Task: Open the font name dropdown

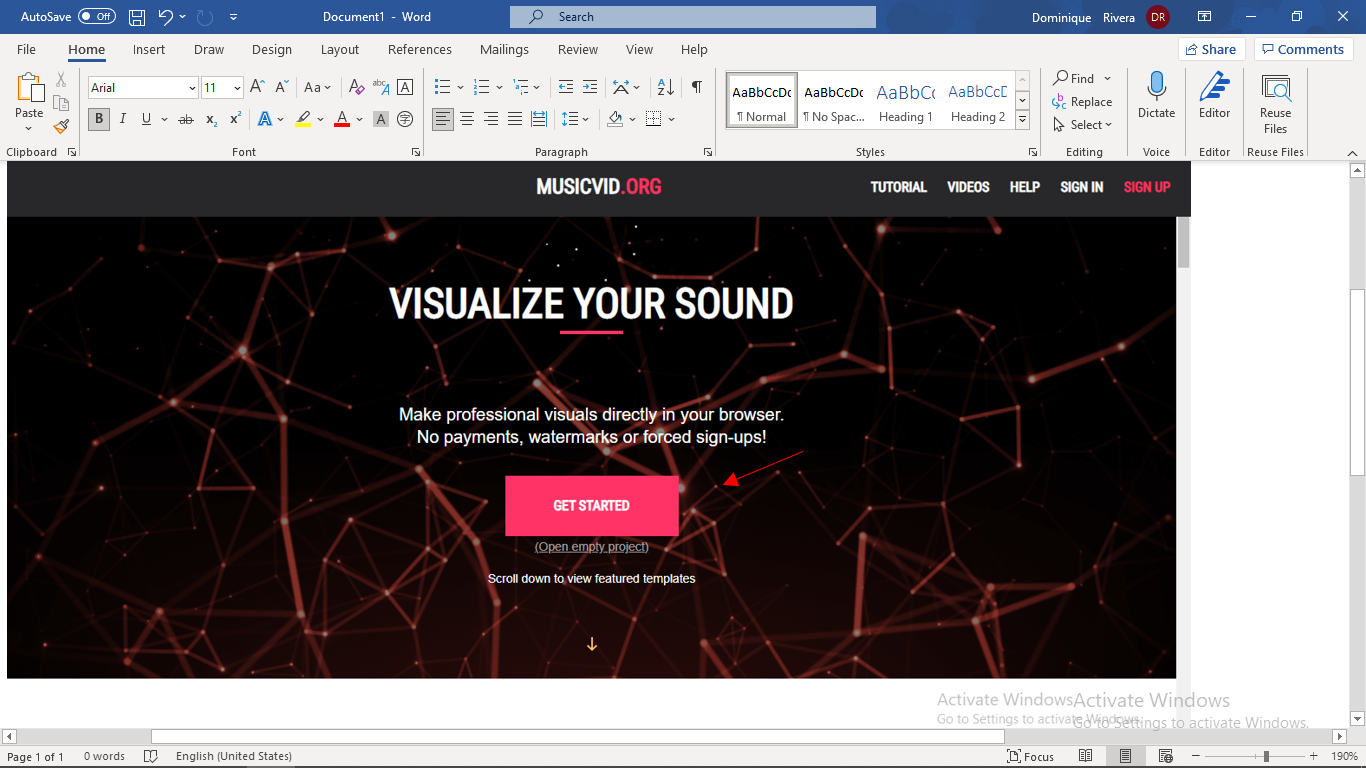Action: click(x=192, y=88)
